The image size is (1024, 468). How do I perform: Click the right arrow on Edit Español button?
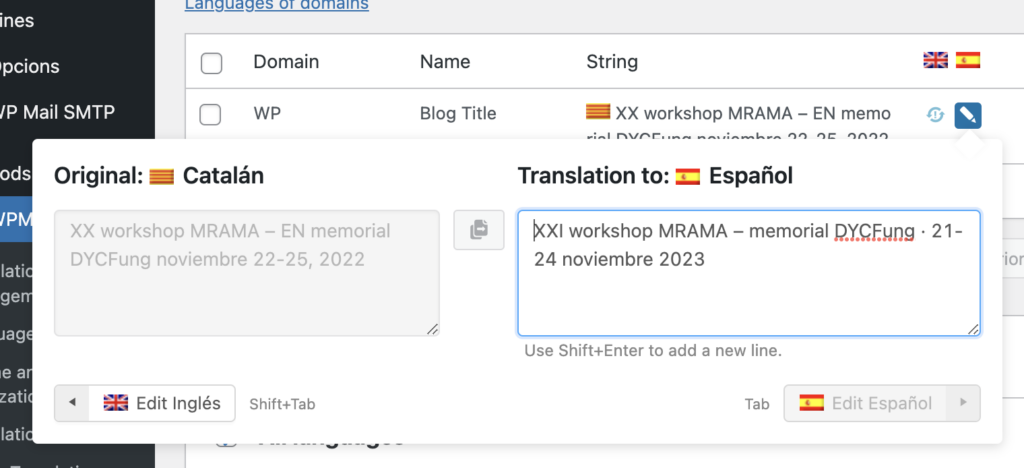pyautogui.click(x=963, y=403)
